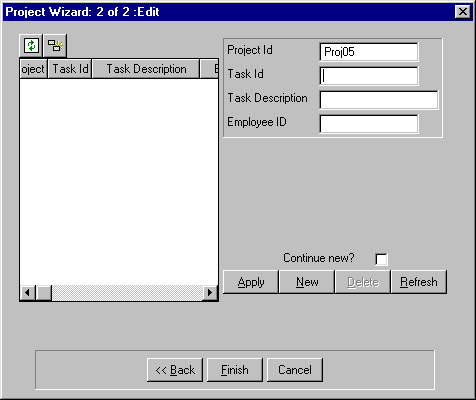Click the New button
This screenshot has height=400, width=476.
307,282
